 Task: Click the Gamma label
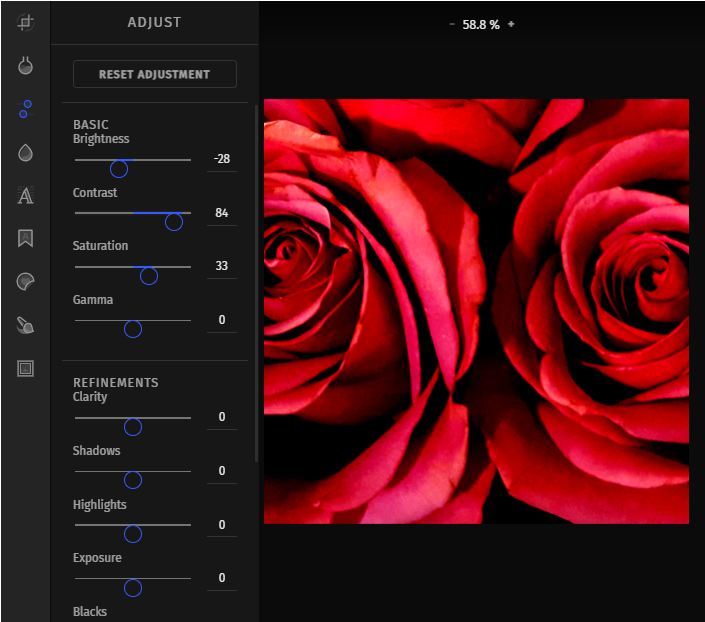pyautogui.click(x=93, y=300)
